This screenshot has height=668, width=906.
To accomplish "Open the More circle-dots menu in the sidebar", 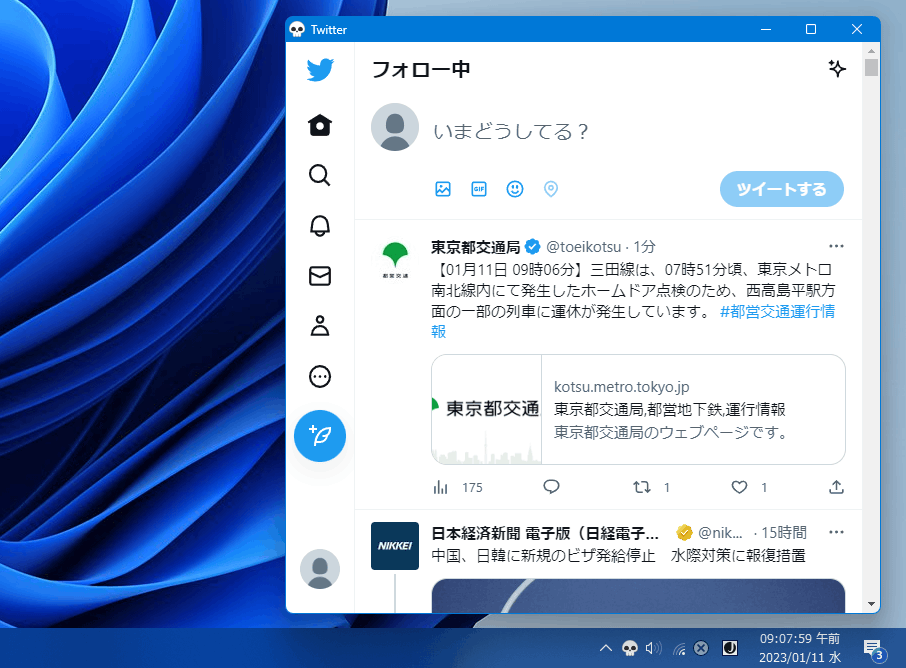I will pyautogui.click(x=320, y=377).
